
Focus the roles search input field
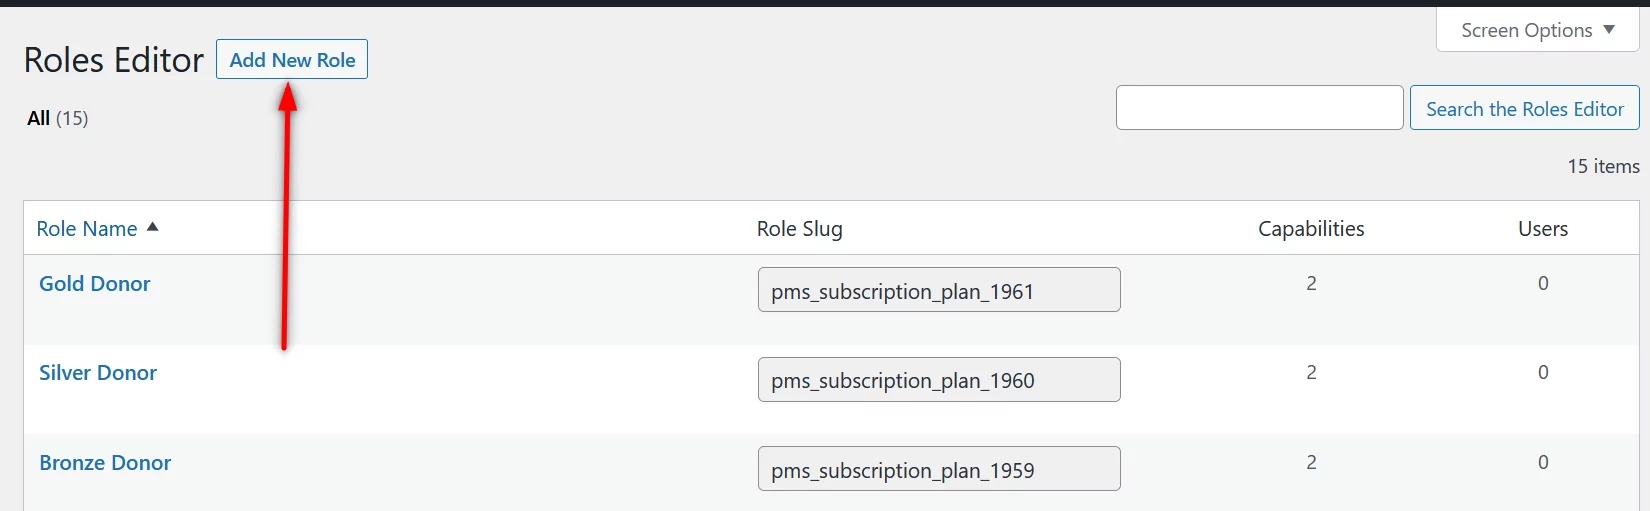1259,108
